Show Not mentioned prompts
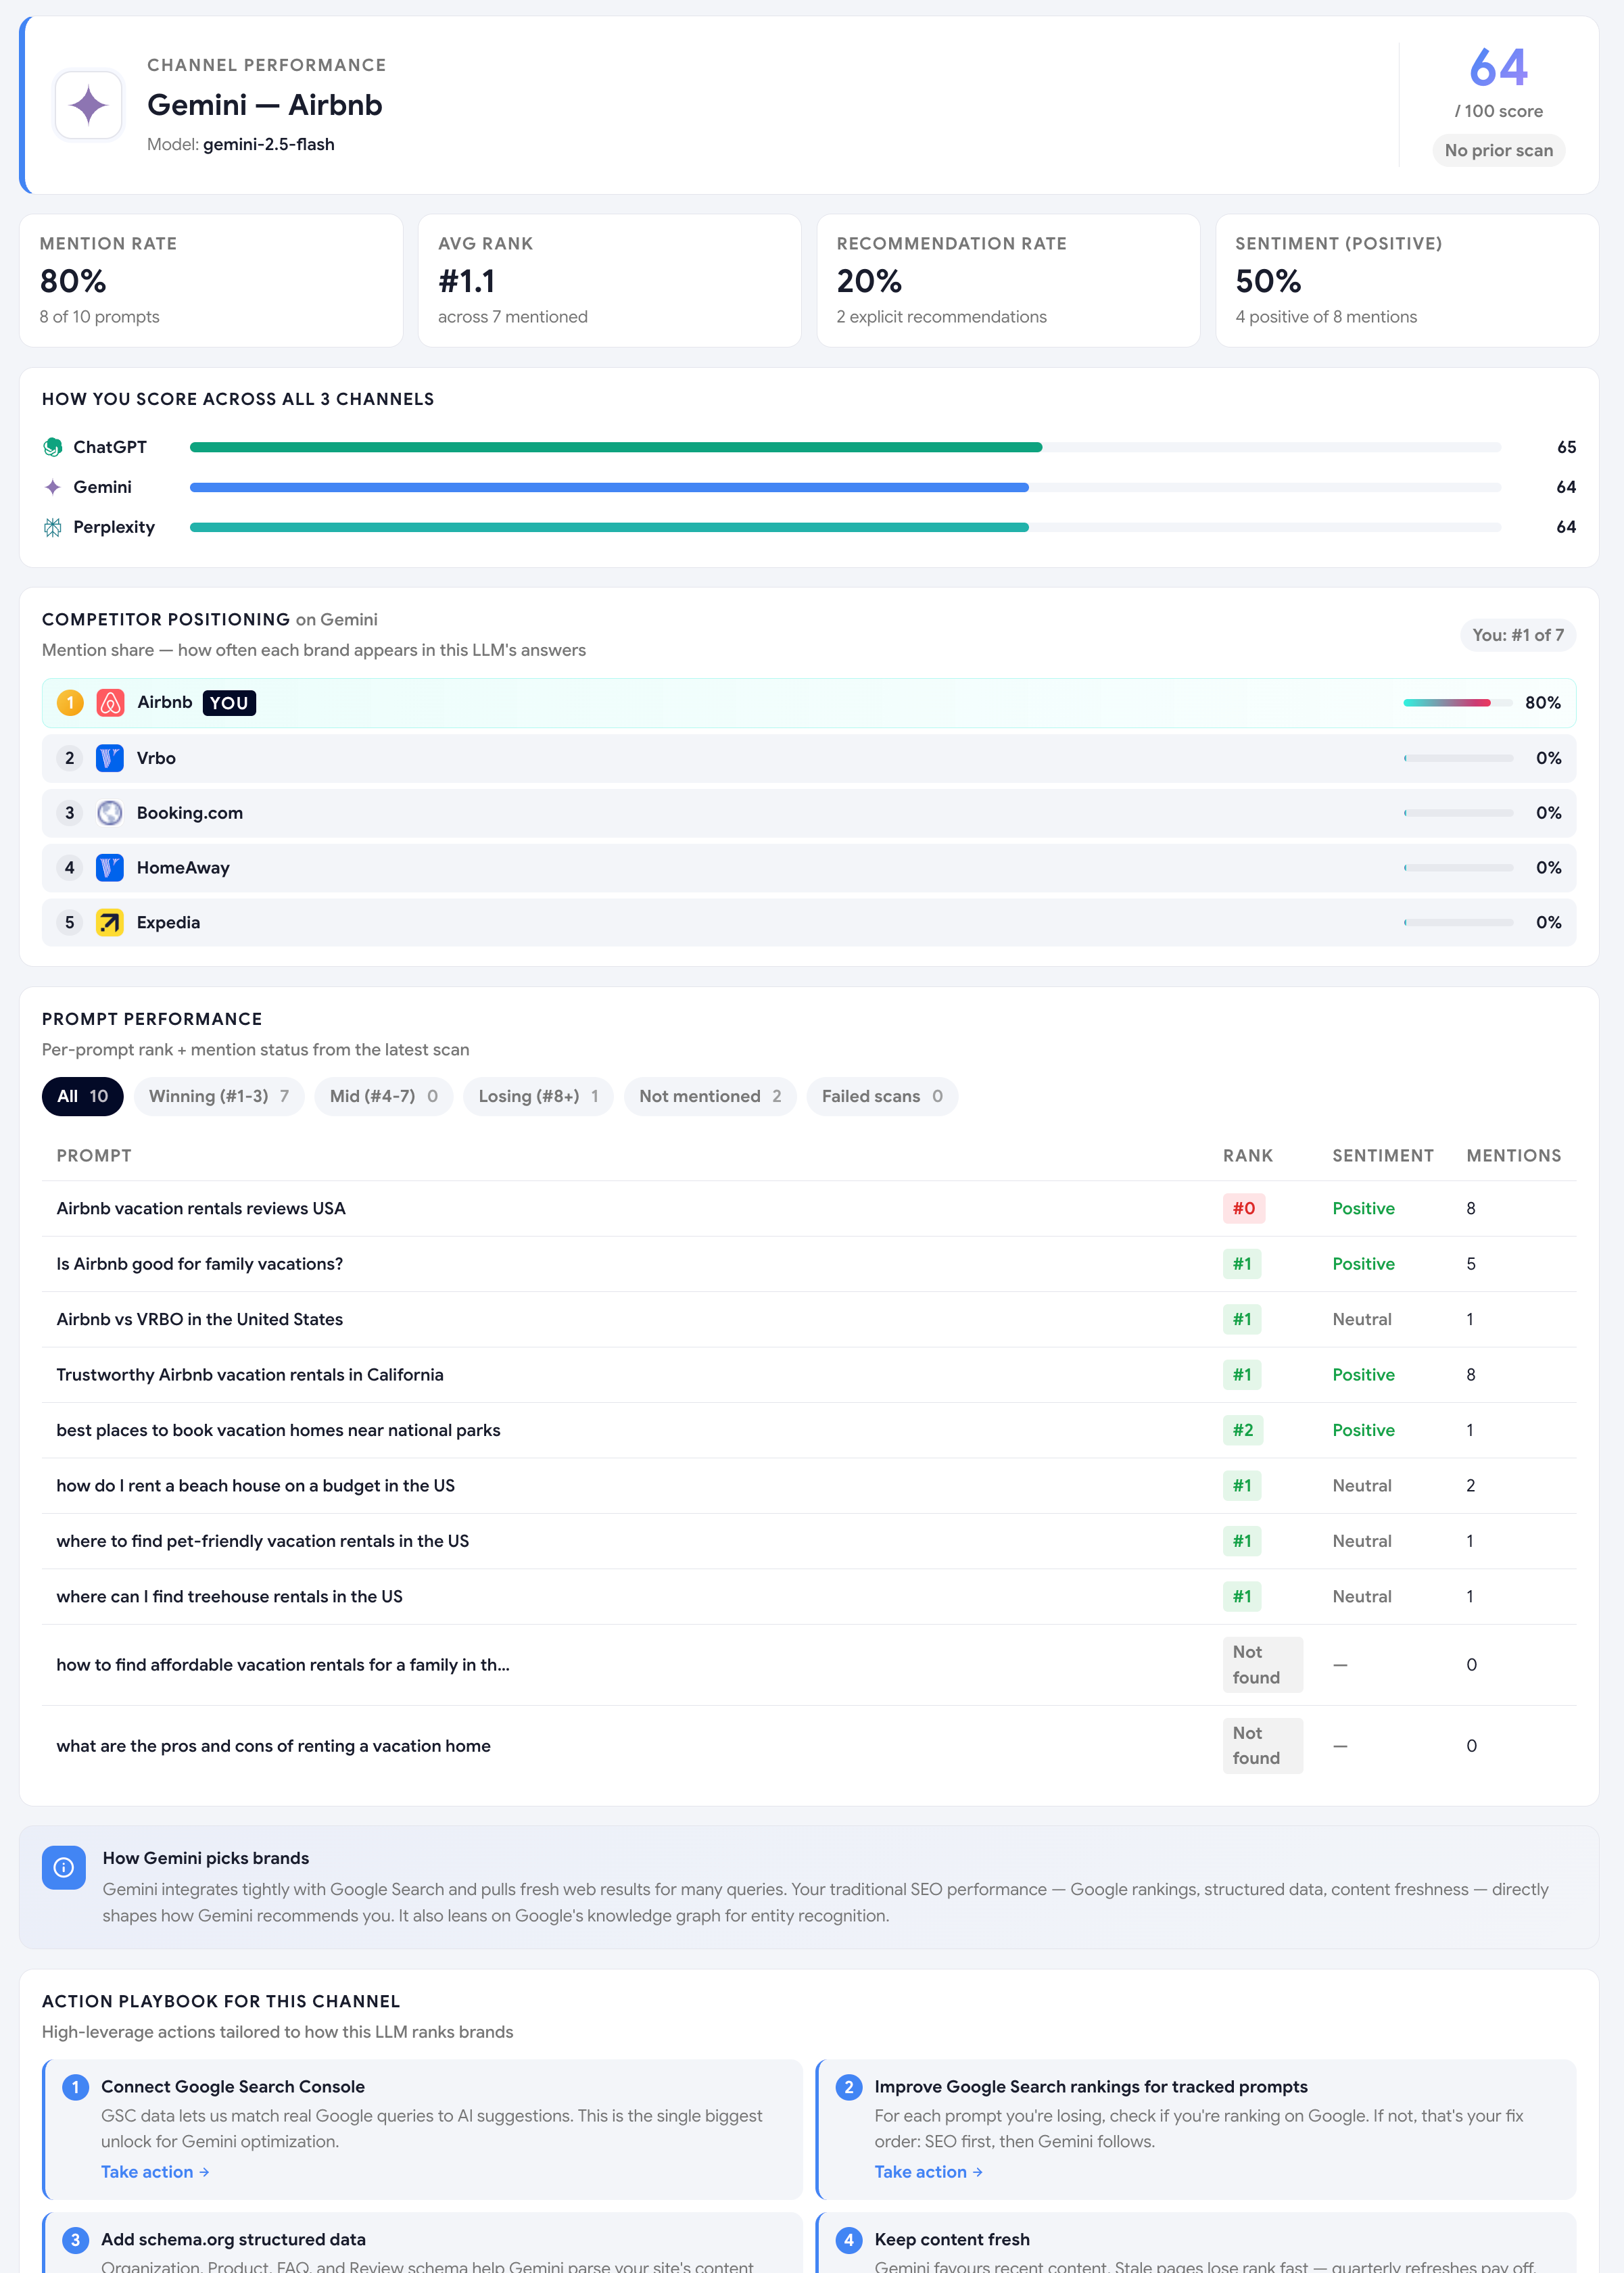The height and width of the screenshot is (2273, 1624). [x=710, y=1096]
